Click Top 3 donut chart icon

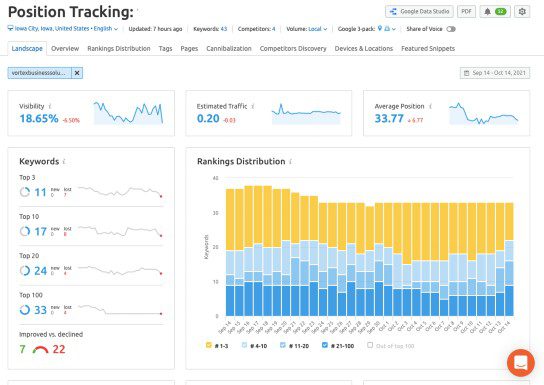pyautogui.click(x=25, y=192)
